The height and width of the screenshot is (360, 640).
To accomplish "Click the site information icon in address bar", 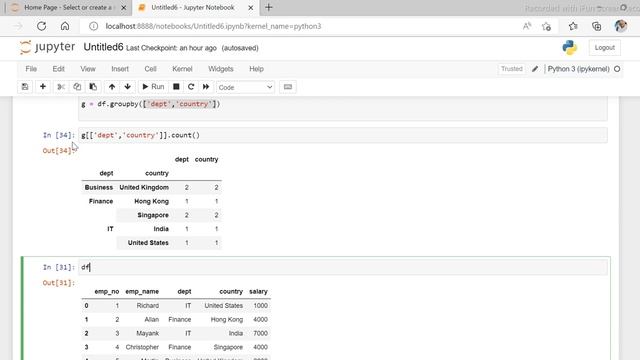I will (x=93, y=26).
